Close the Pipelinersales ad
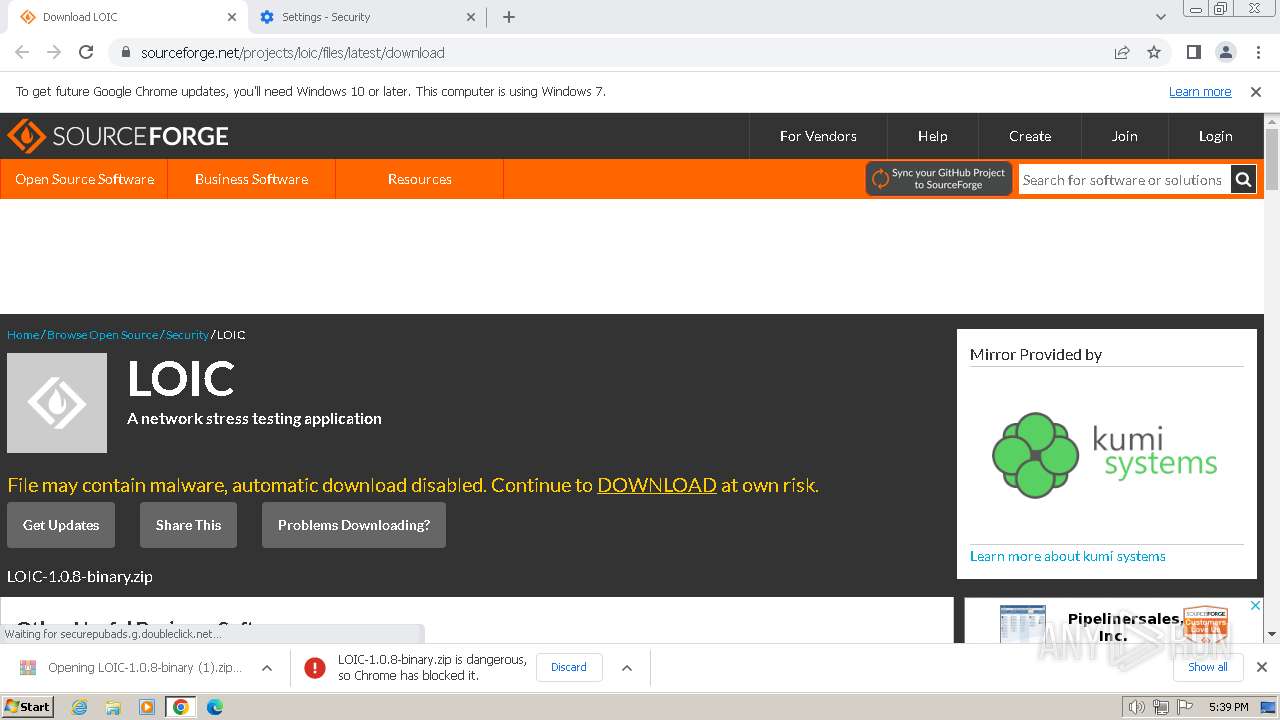This screenshot has width=1280, height=720. (x=1256, y=605)
